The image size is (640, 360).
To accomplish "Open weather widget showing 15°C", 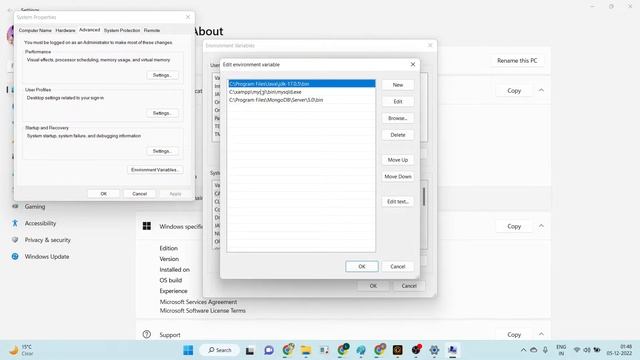I will 20,350.
